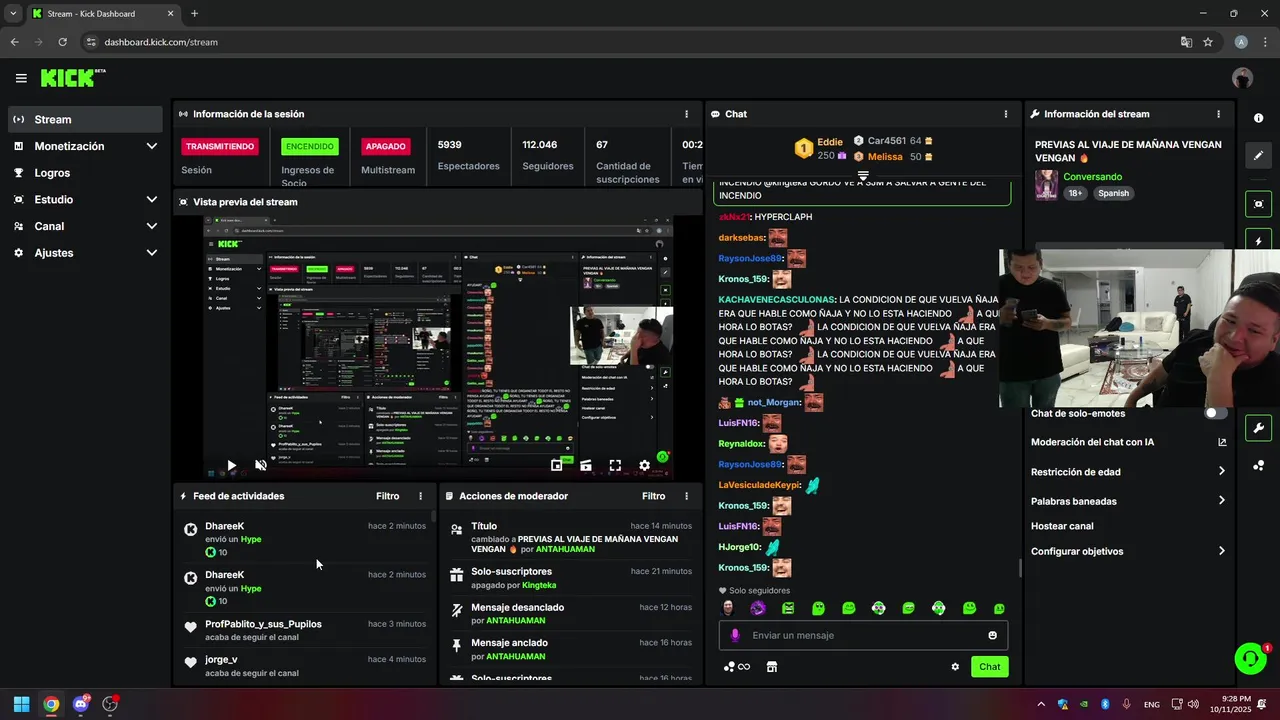Click the stream category thumbnail image
The width and height of the screenshot is (1280, 720).
pos(1046,185)
